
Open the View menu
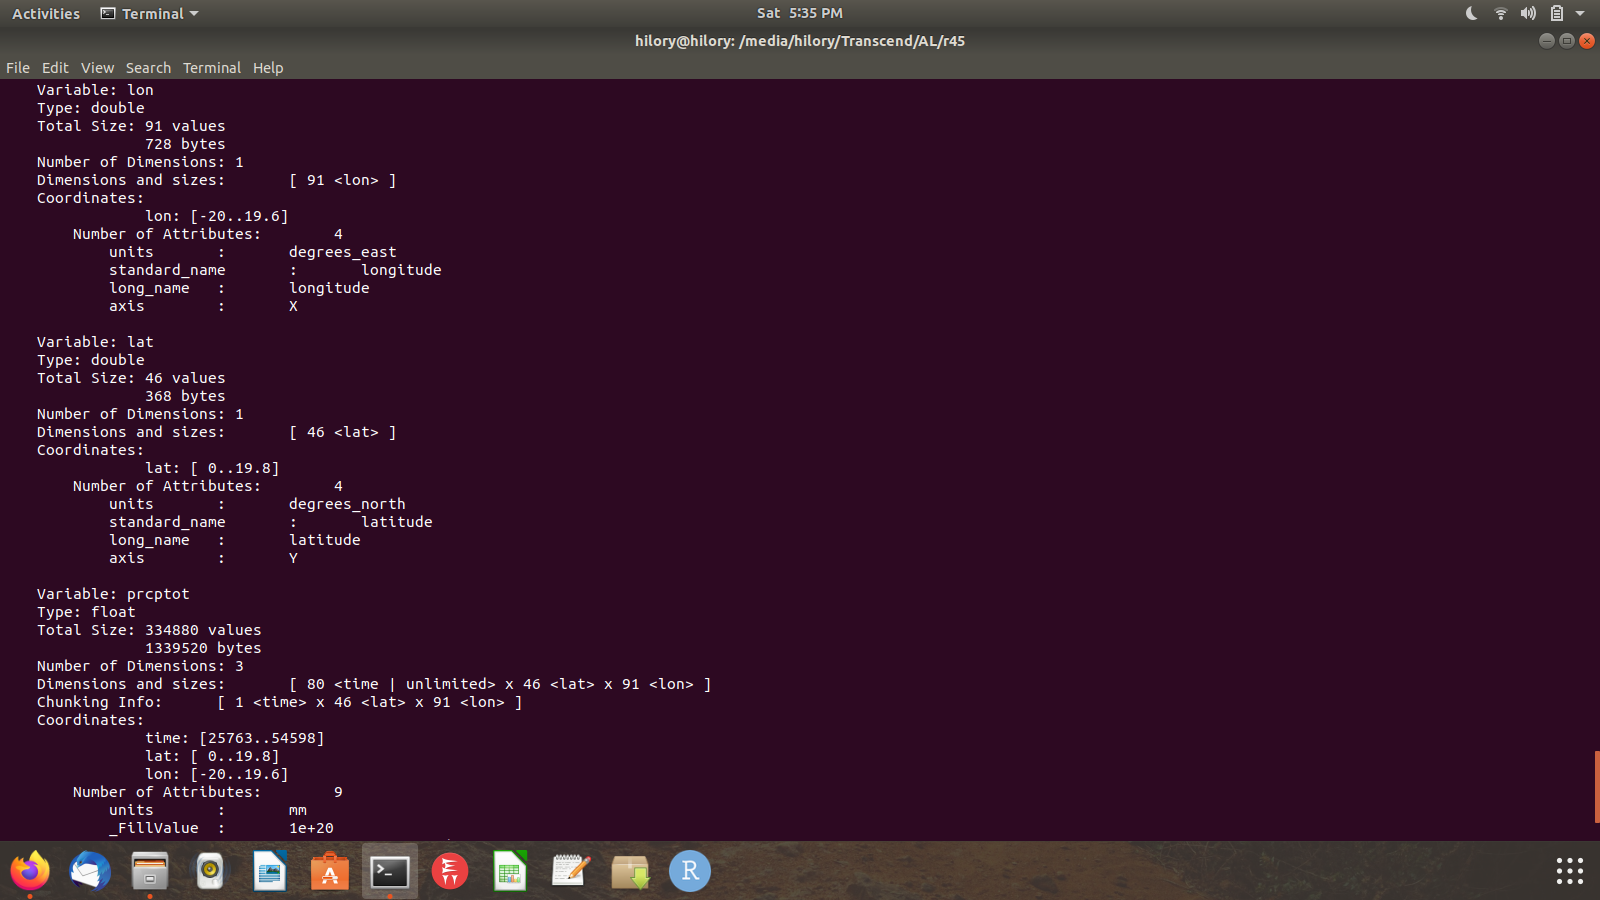point(97,68)
